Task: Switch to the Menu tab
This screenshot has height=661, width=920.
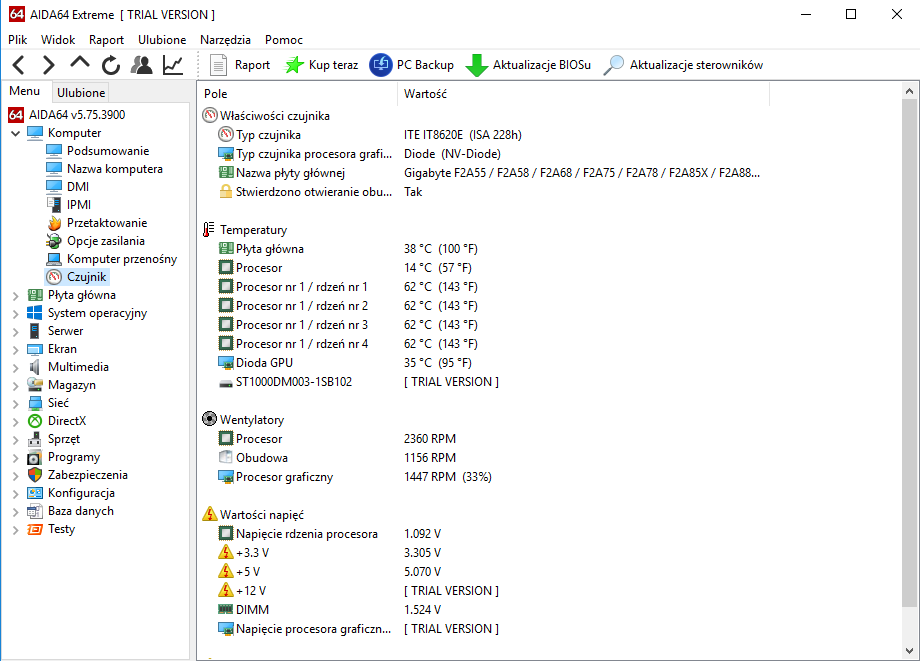Action: point(25,91)
